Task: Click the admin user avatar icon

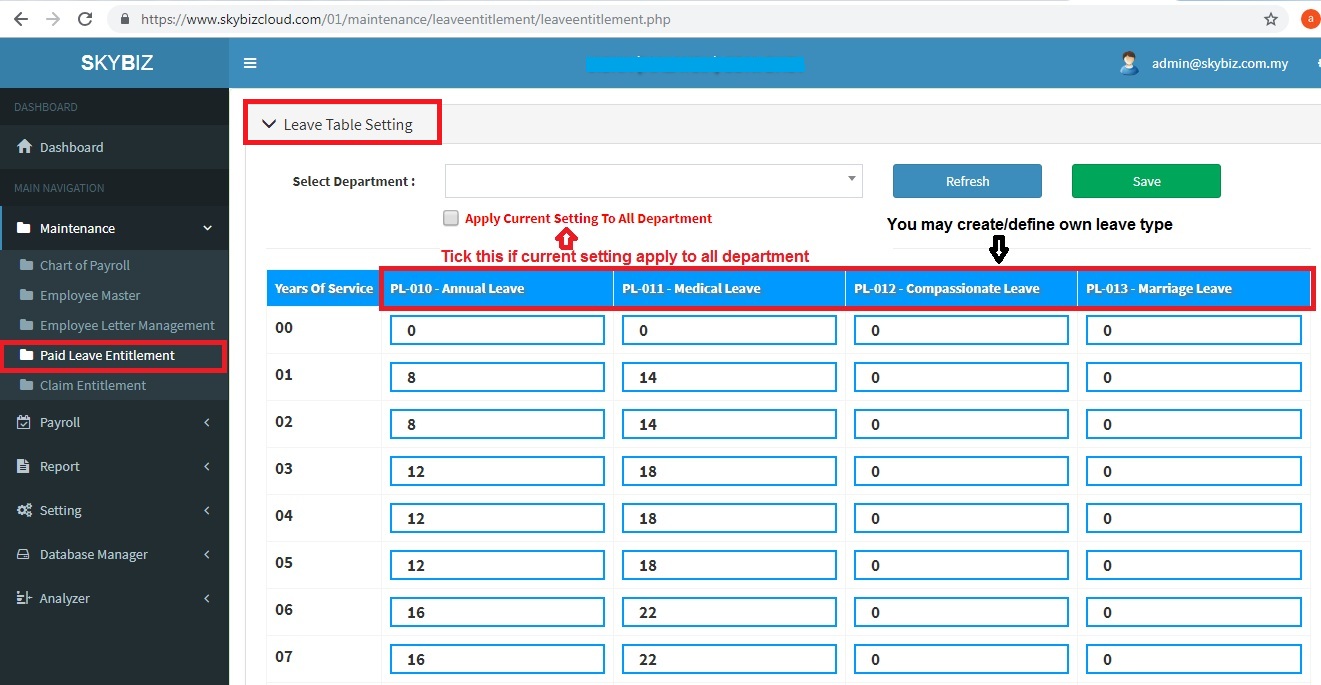Action: [1129, 63]
